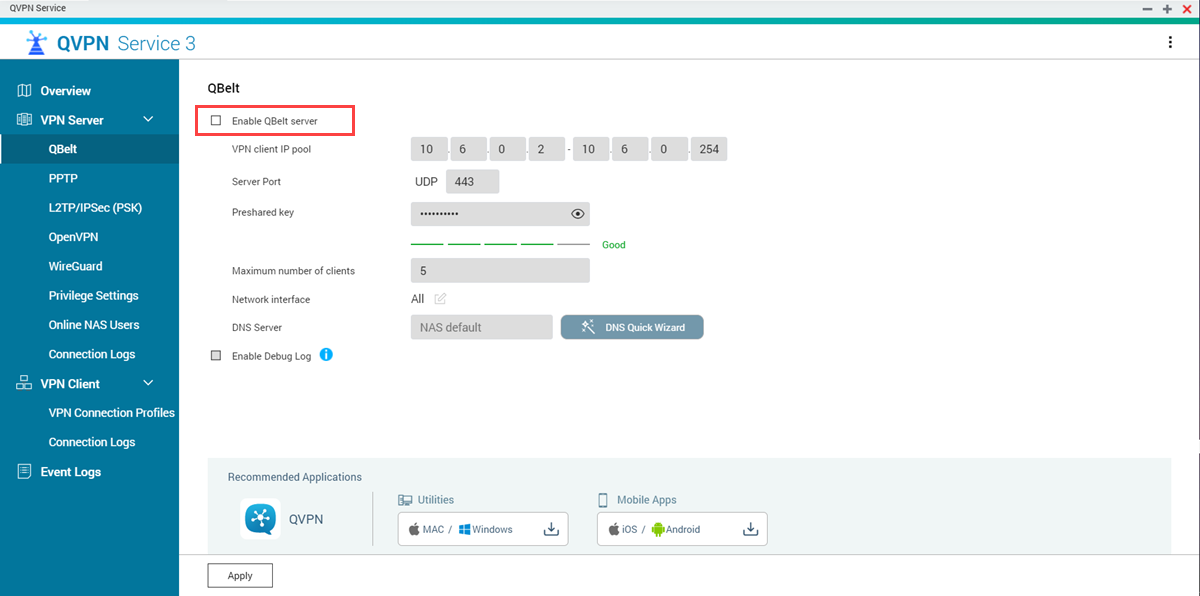Enable the QBelt server checkbox

[216, 121]
